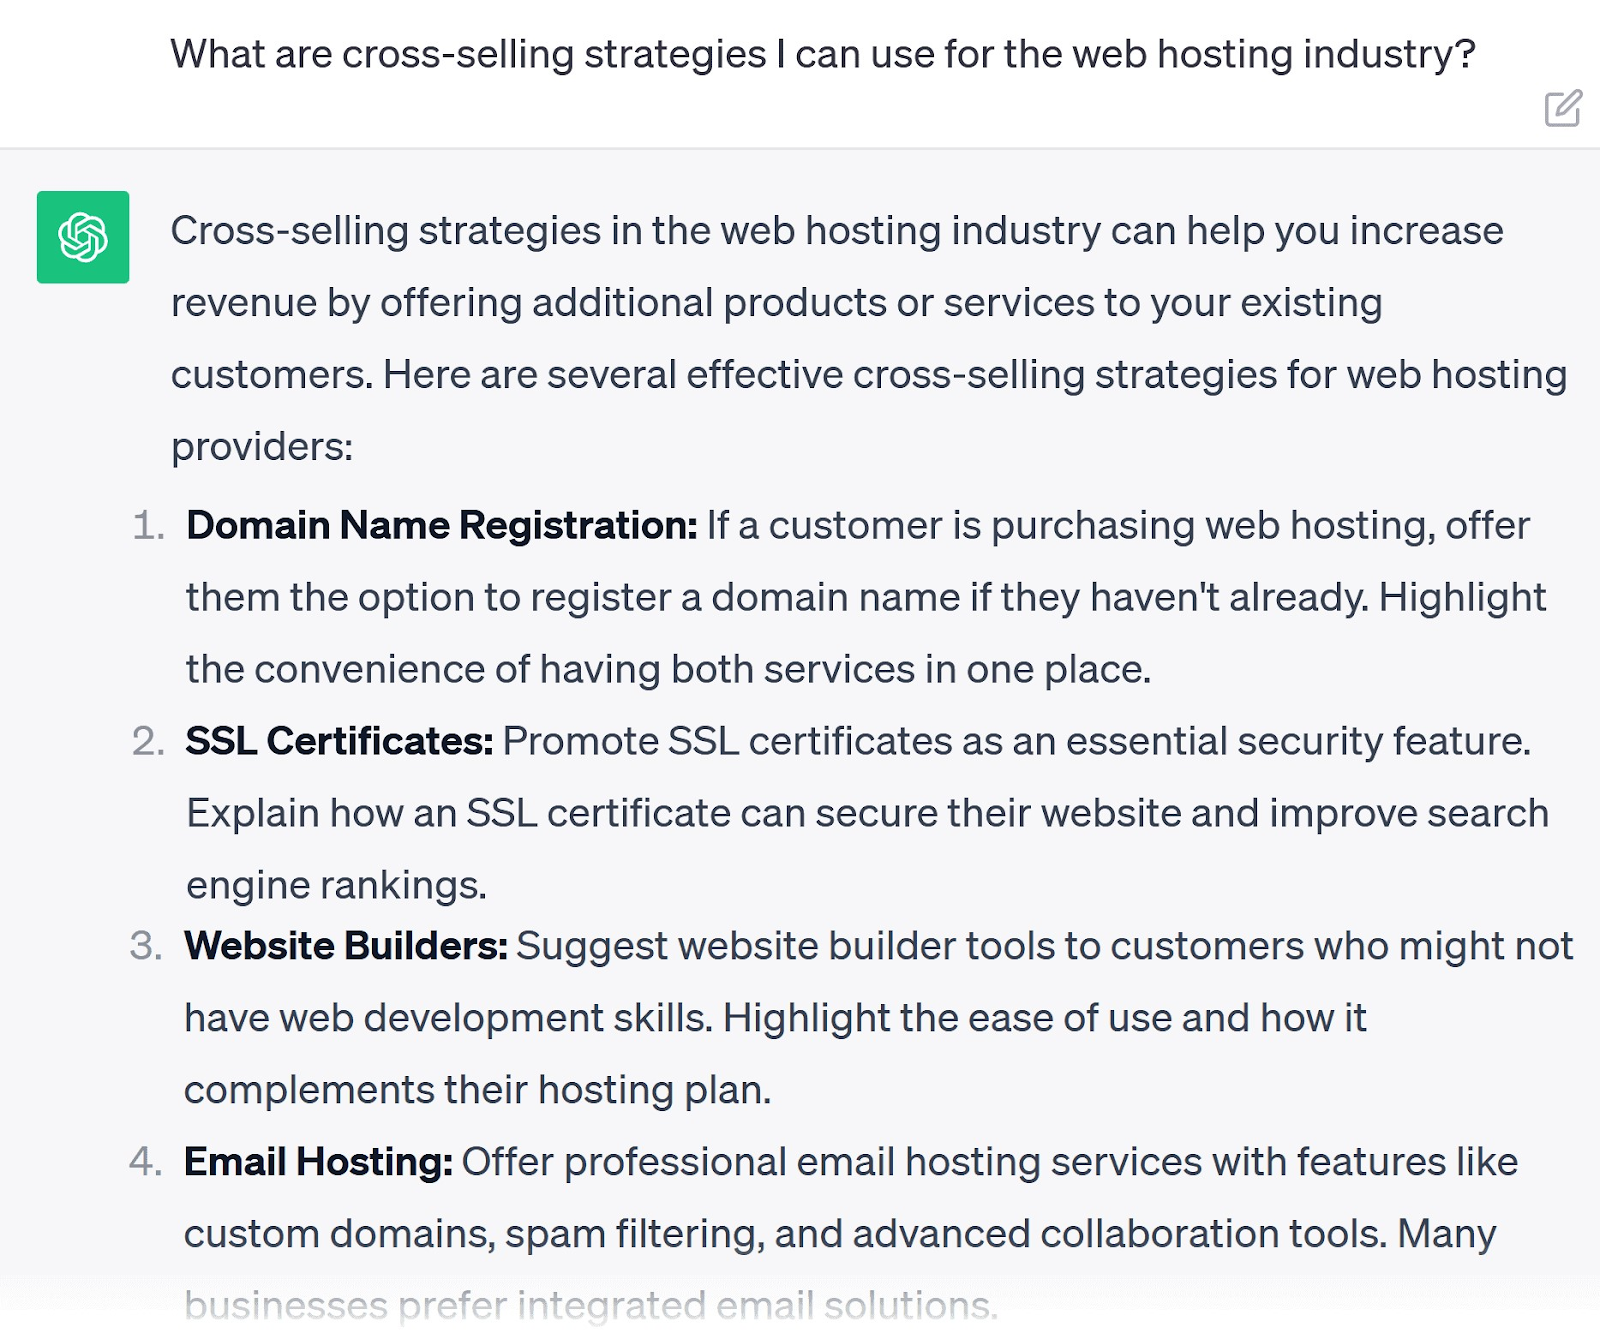Screen dimensions: 1600x1339
Task: Click list number 1 marker
Action: pos(148,526)
